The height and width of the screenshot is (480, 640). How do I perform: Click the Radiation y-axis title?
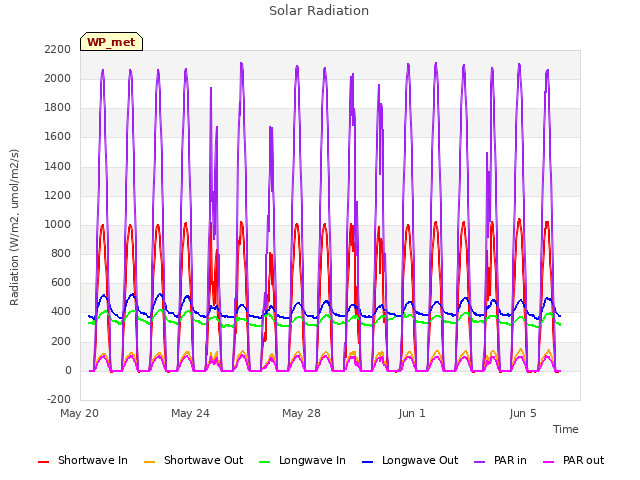pos(14,227)
